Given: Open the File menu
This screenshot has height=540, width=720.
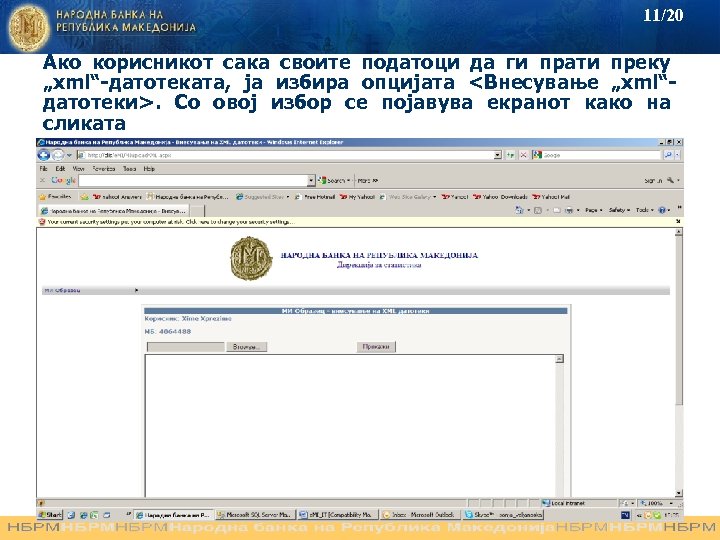Looking at the screenshot, I should (44, 169).
